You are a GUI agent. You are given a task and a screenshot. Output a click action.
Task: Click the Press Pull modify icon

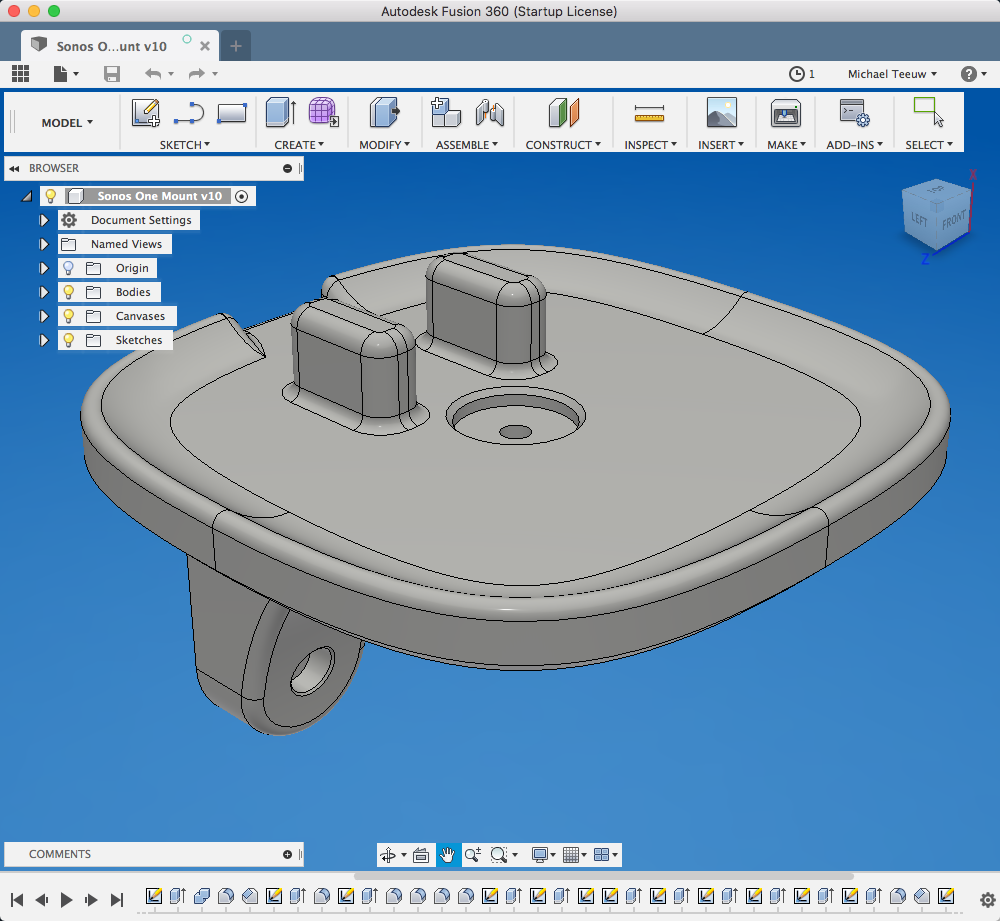pyautogui.click(x=384, y=113)
